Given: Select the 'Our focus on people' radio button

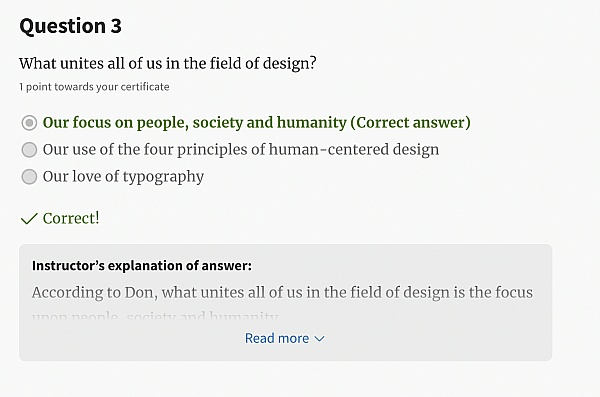Looking at the screenshot, I should click(x=29, y=123).
